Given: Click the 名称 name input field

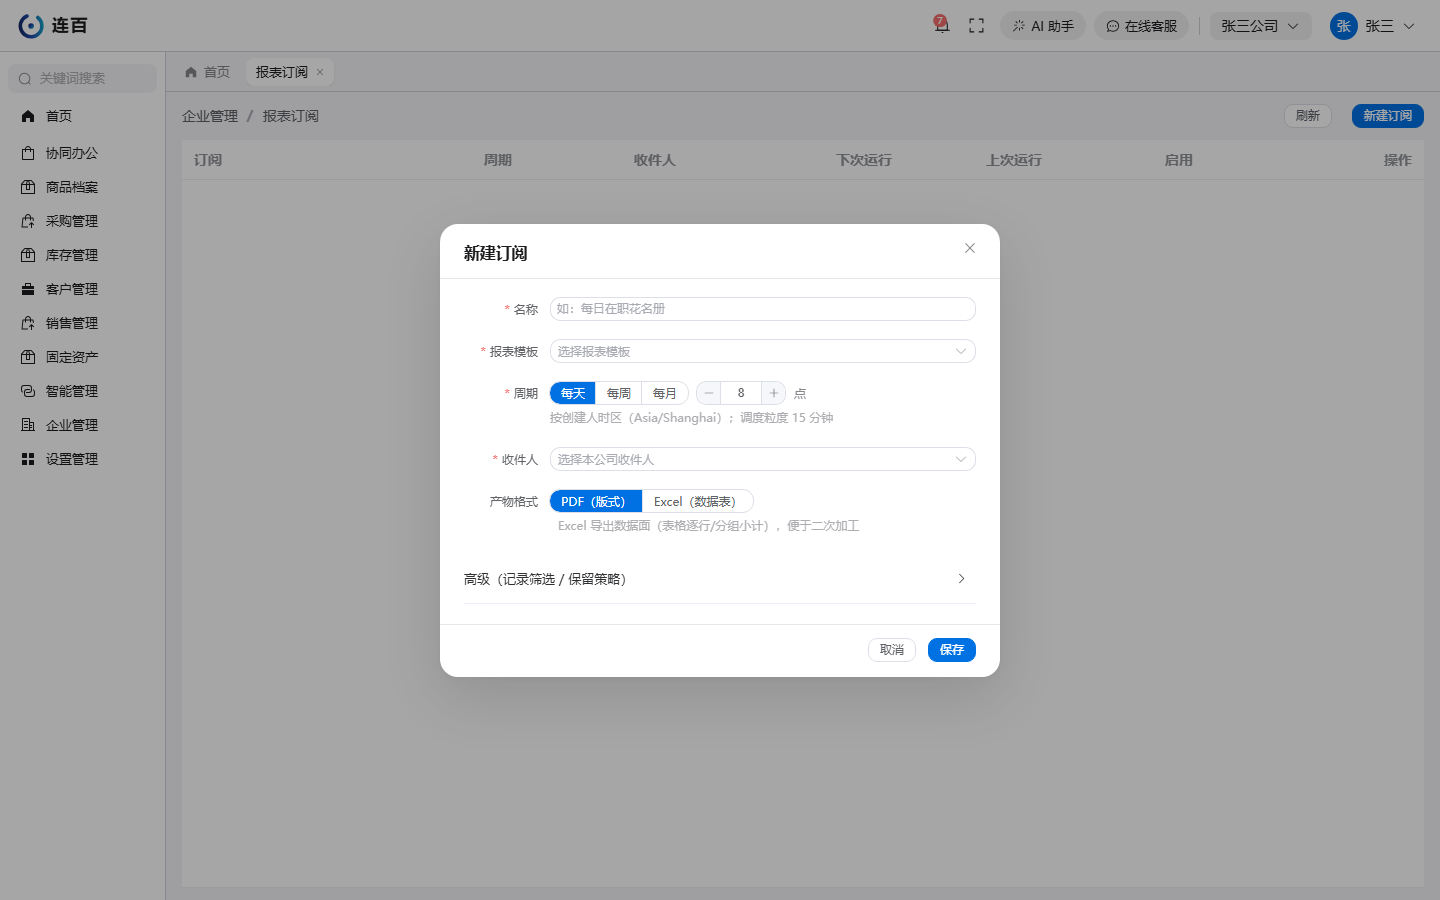Looking at the screenshot, I should point(763,309).
